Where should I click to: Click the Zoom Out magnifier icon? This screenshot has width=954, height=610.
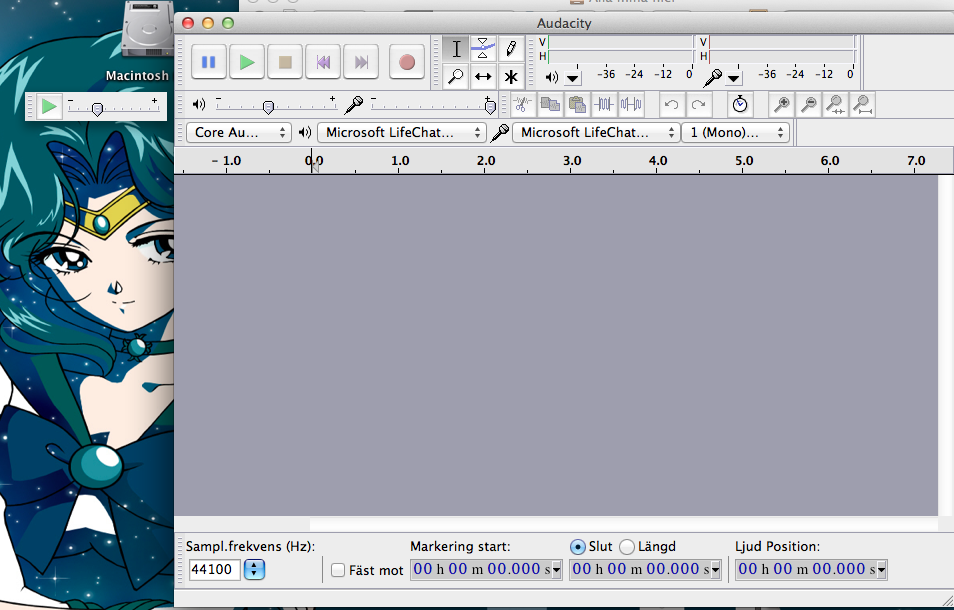coord(809,105)
